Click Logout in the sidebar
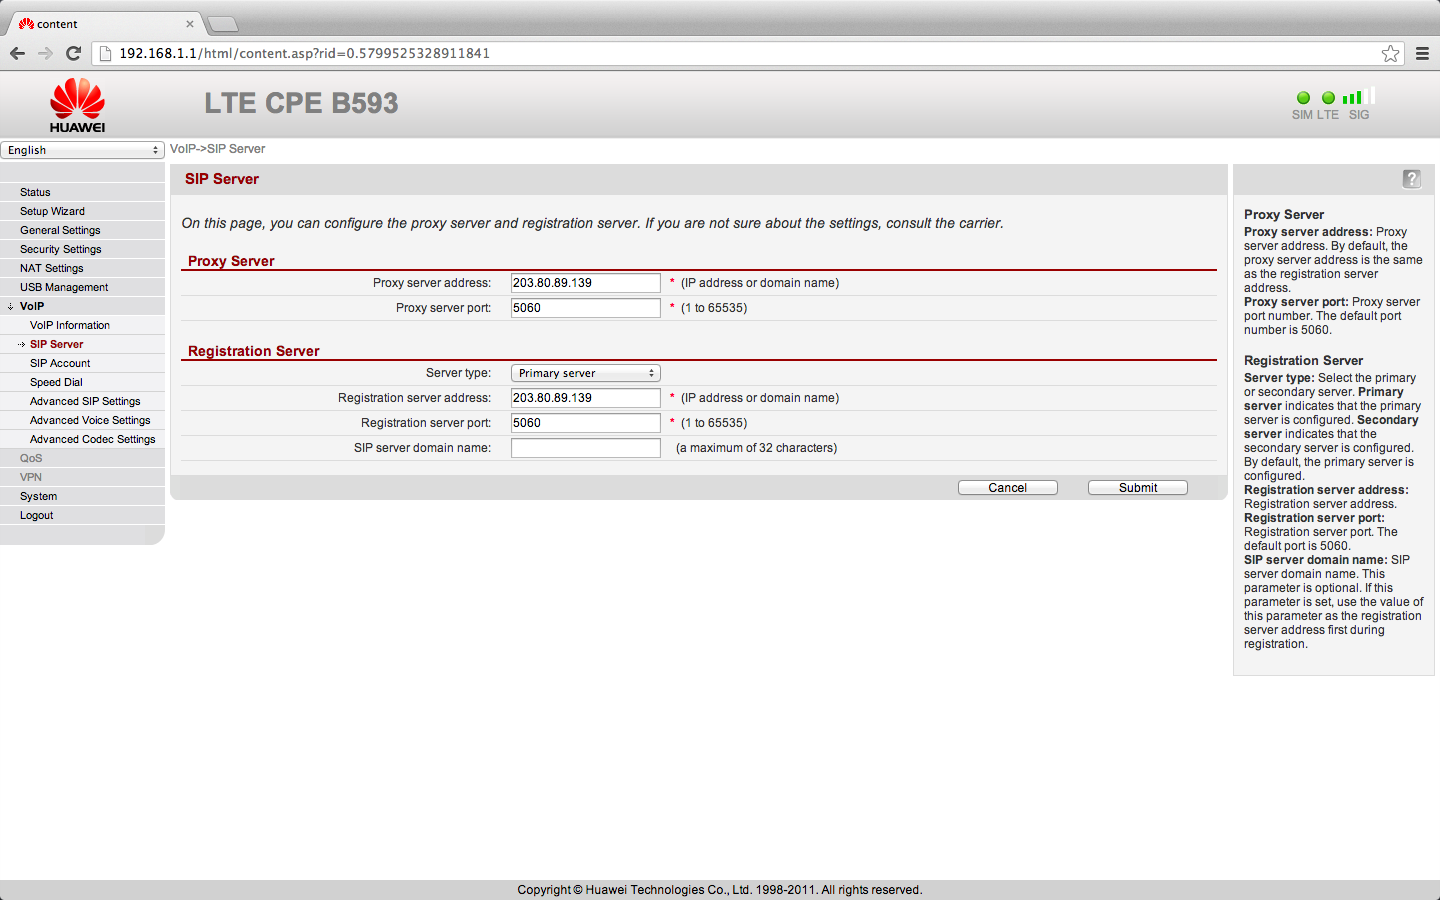 click(36, 515)
